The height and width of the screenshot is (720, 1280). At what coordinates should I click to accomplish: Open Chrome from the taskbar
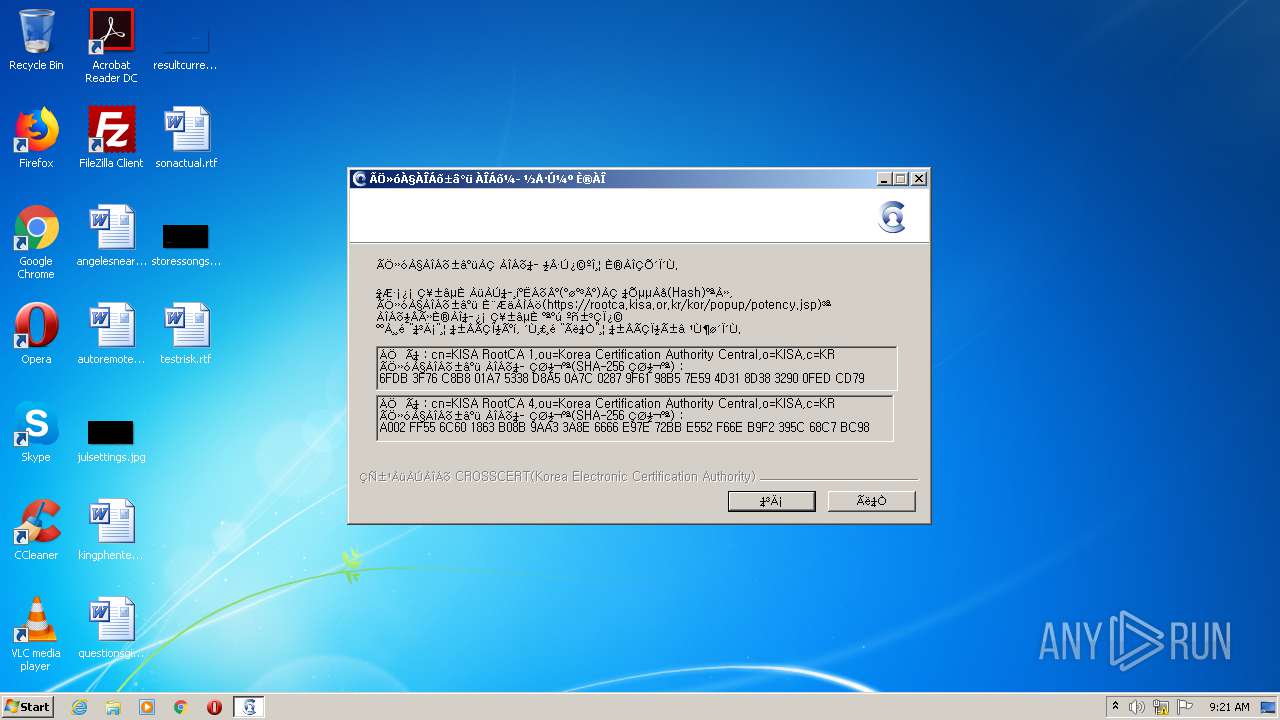point(181,707)
